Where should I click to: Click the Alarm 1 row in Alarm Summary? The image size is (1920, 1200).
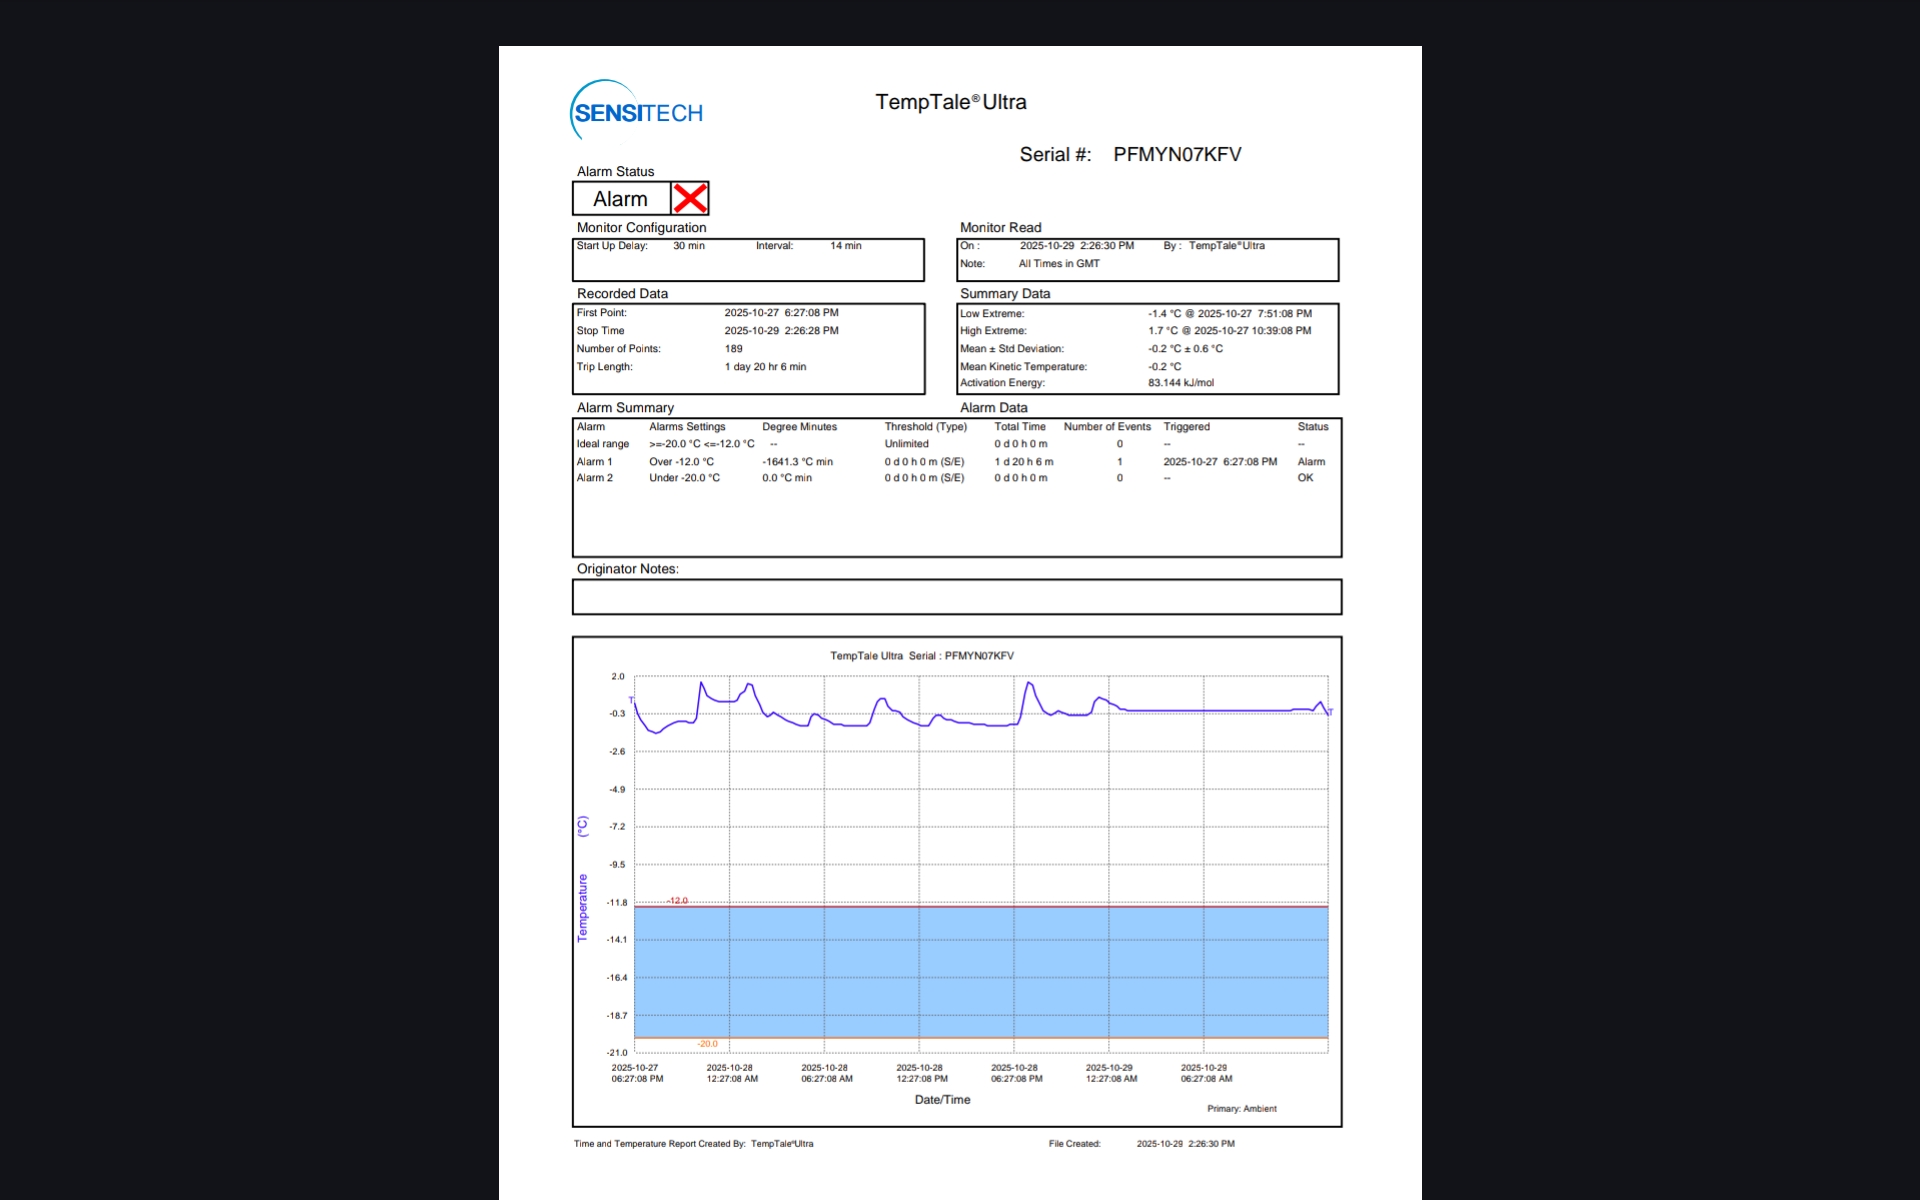click(x=594, y=462)
